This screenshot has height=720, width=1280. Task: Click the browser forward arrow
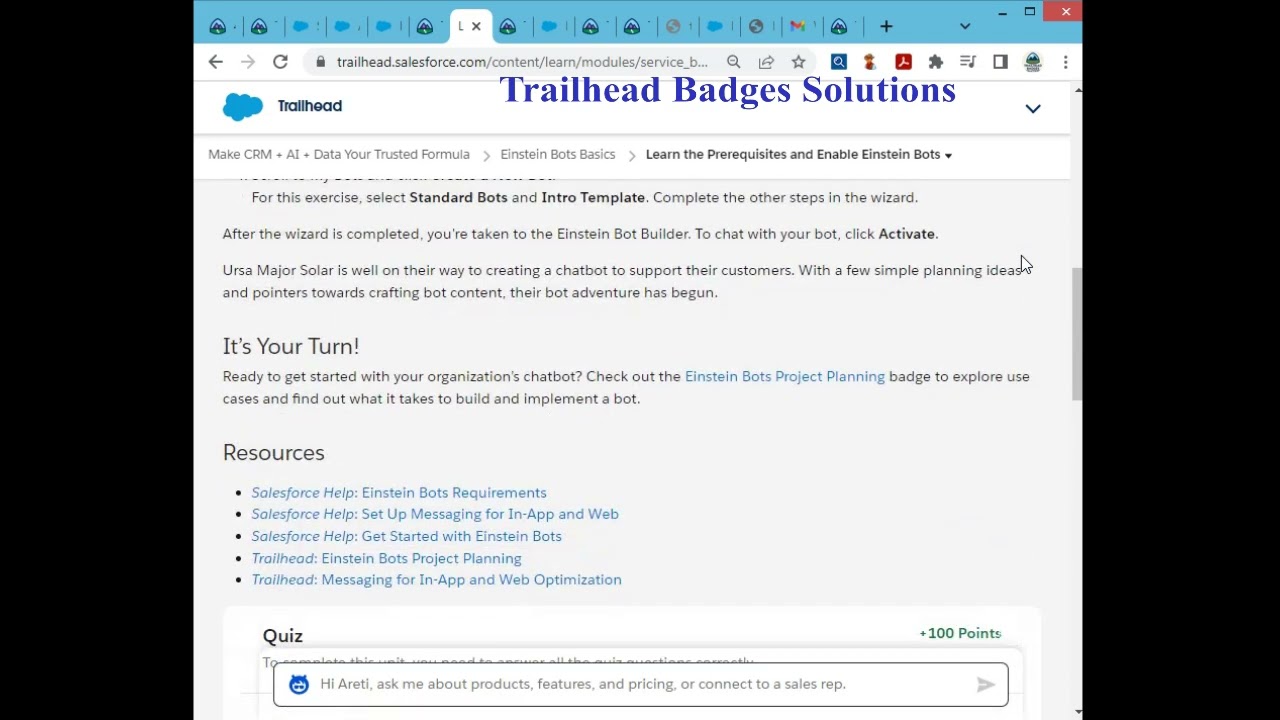coord(248,62)
